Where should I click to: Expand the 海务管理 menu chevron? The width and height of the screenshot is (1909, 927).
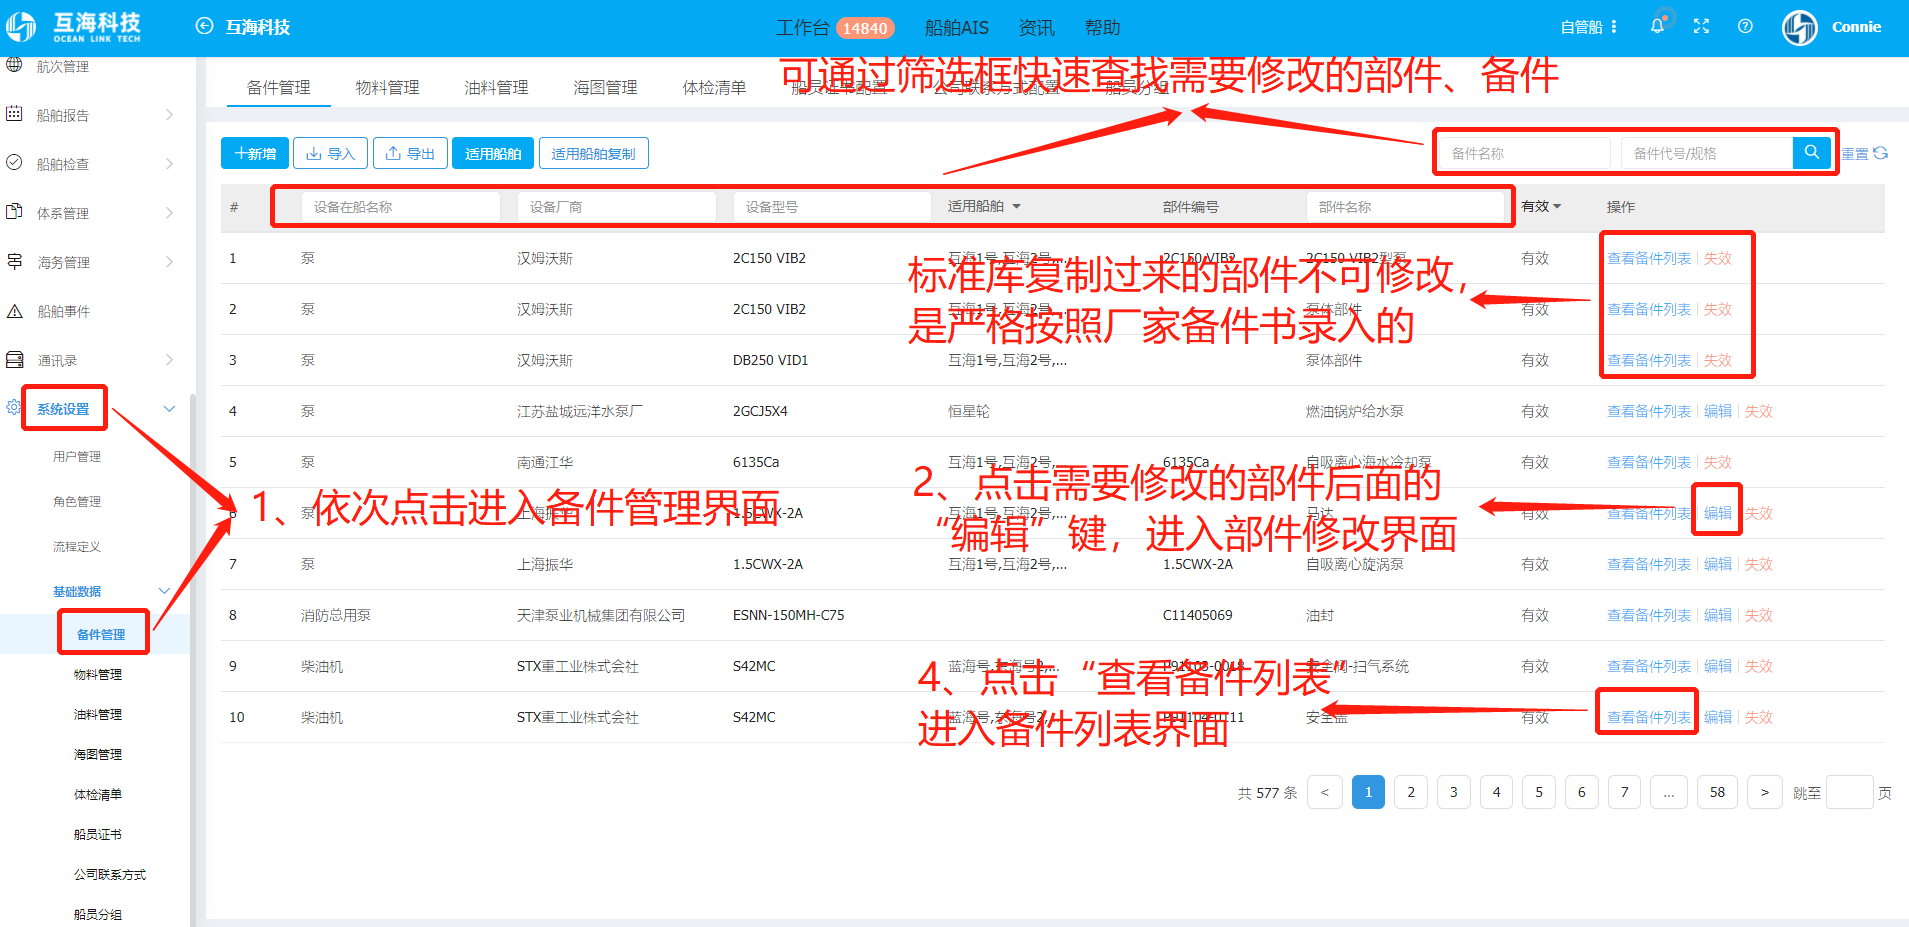coord(169,262)
